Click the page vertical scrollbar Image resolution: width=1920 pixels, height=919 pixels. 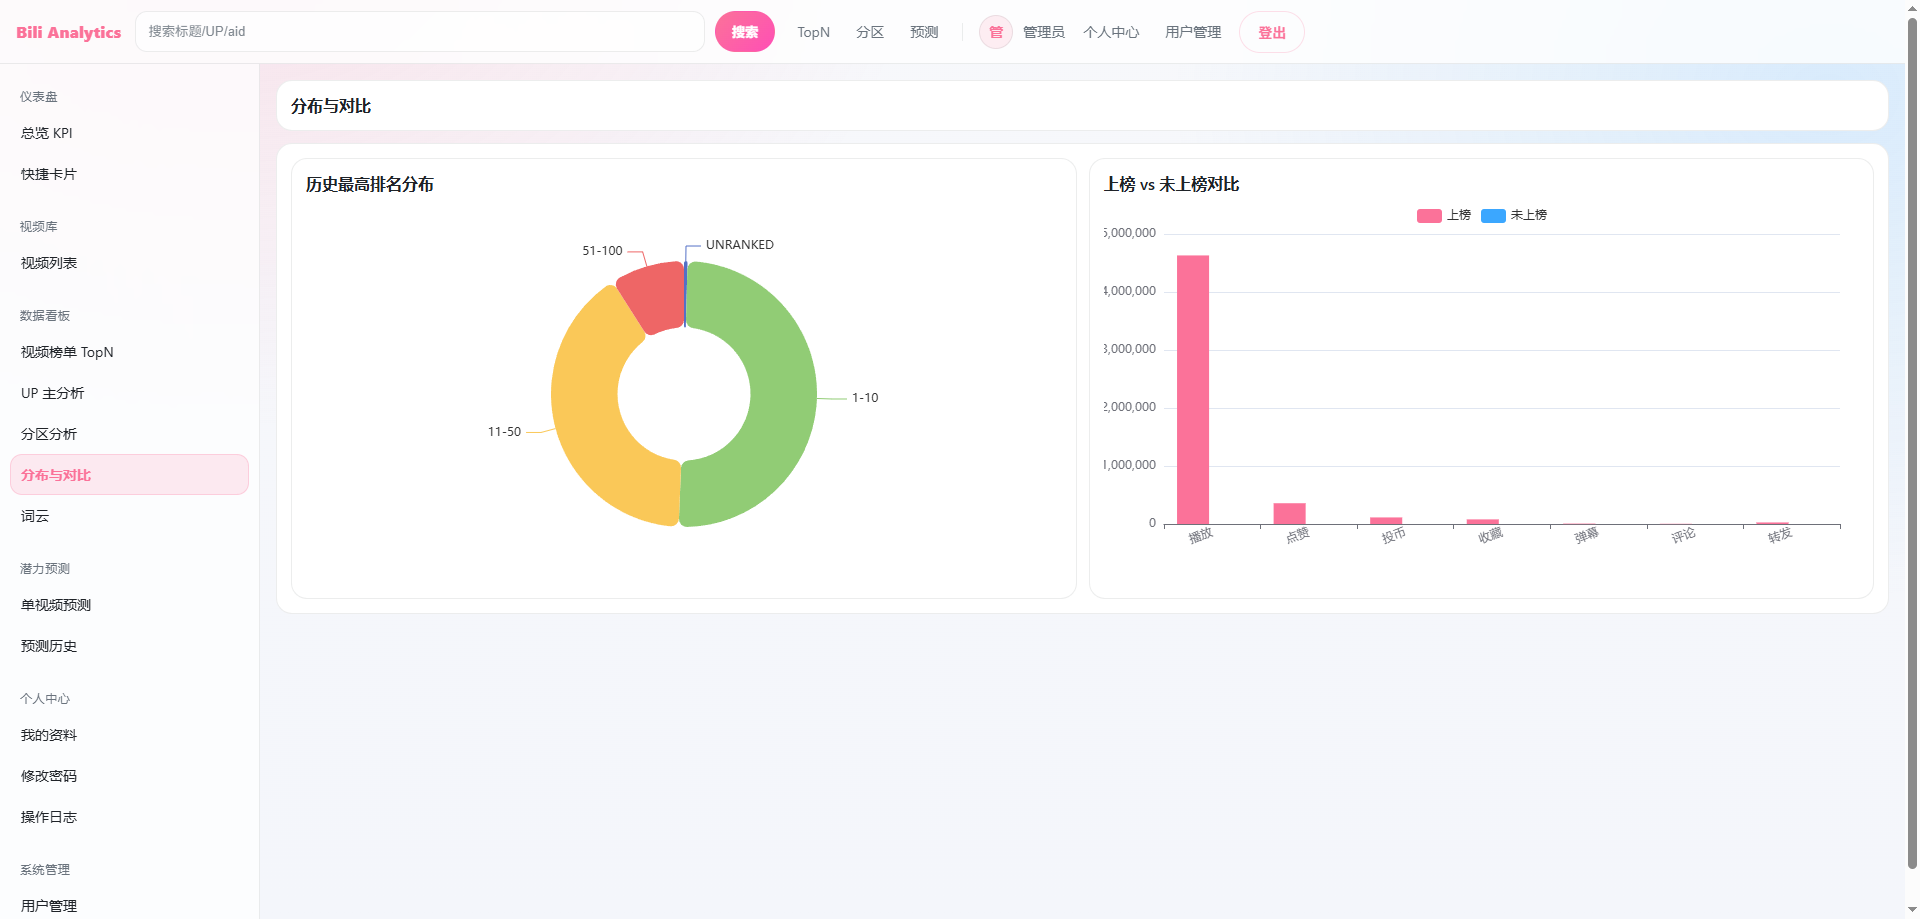(1912, 440)
